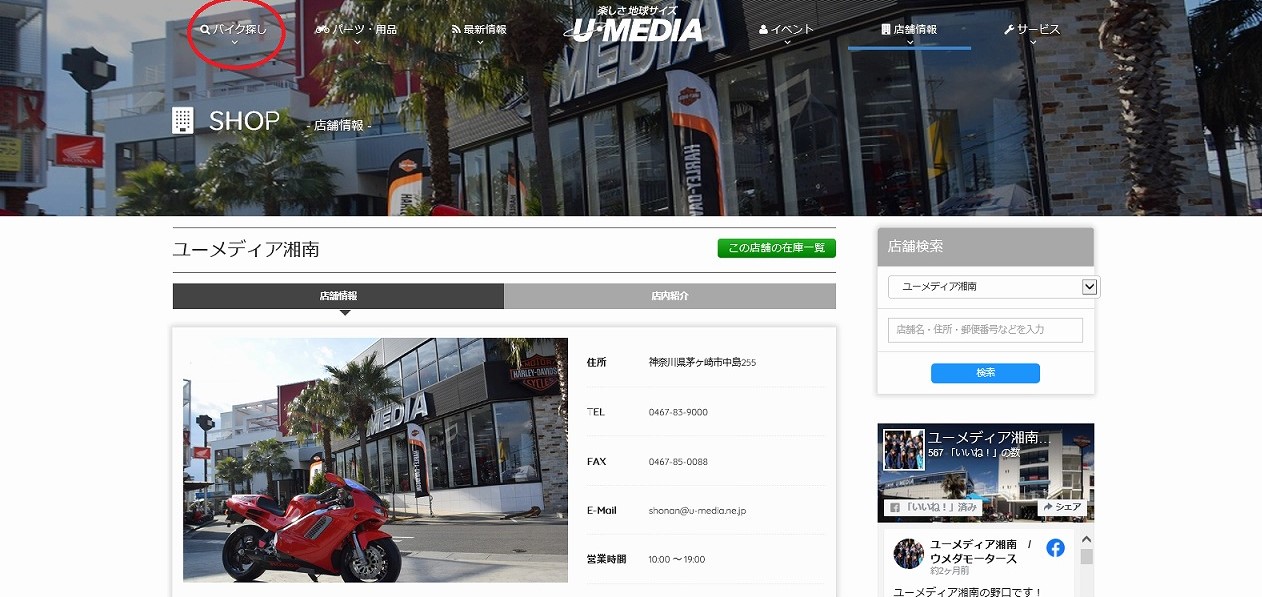Click the email shonan@u-media.ne.jp
1262x597 pixels.
click(x=697, y=511)
